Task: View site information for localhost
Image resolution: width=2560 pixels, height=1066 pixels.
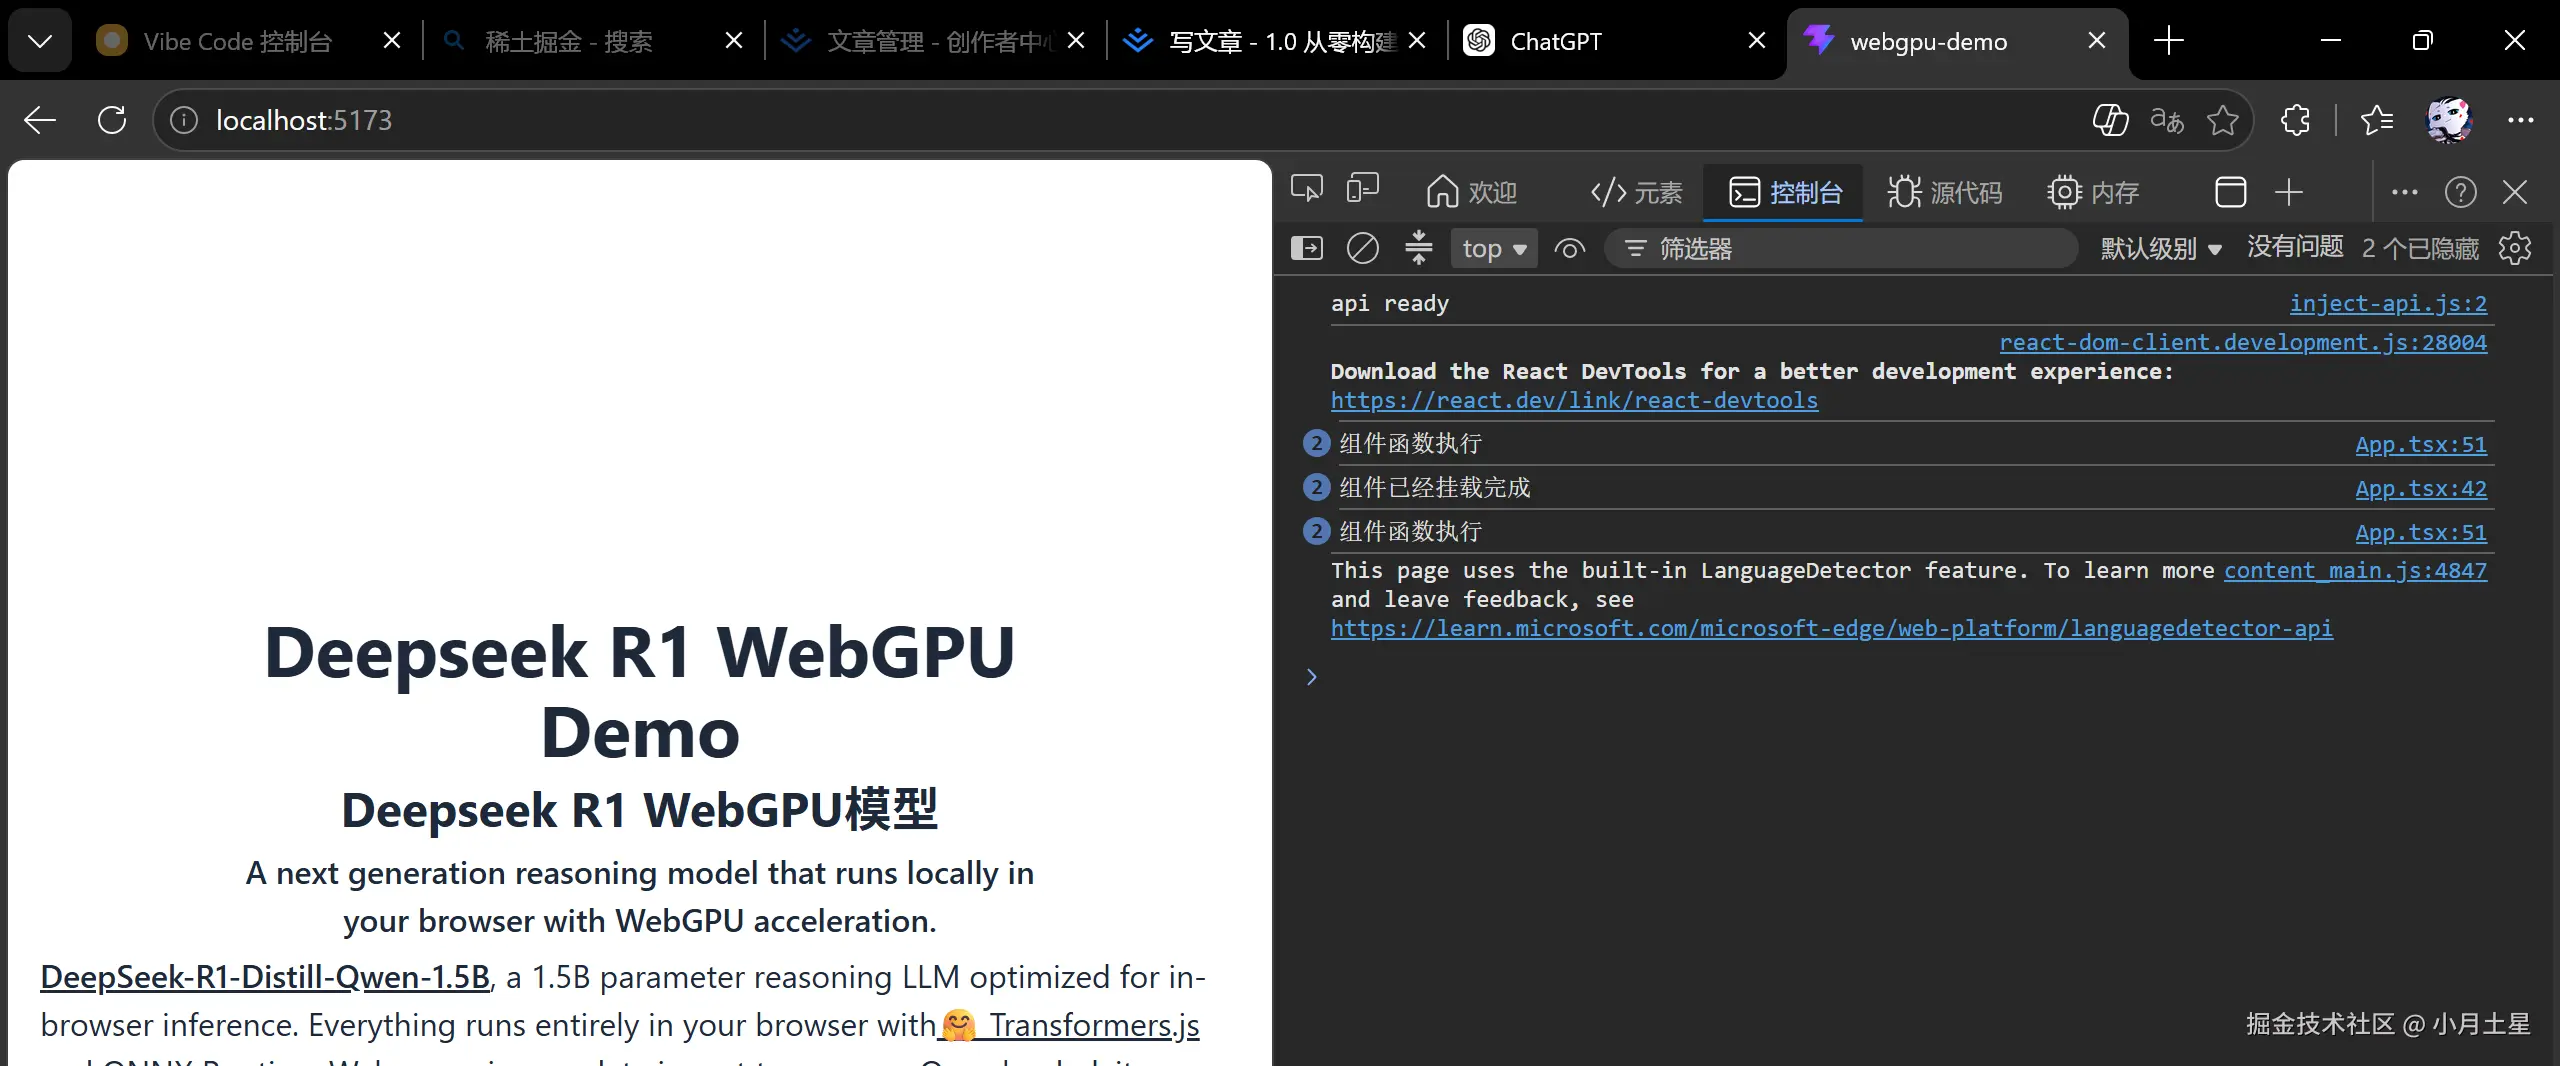Action: (x=184, y=120)
